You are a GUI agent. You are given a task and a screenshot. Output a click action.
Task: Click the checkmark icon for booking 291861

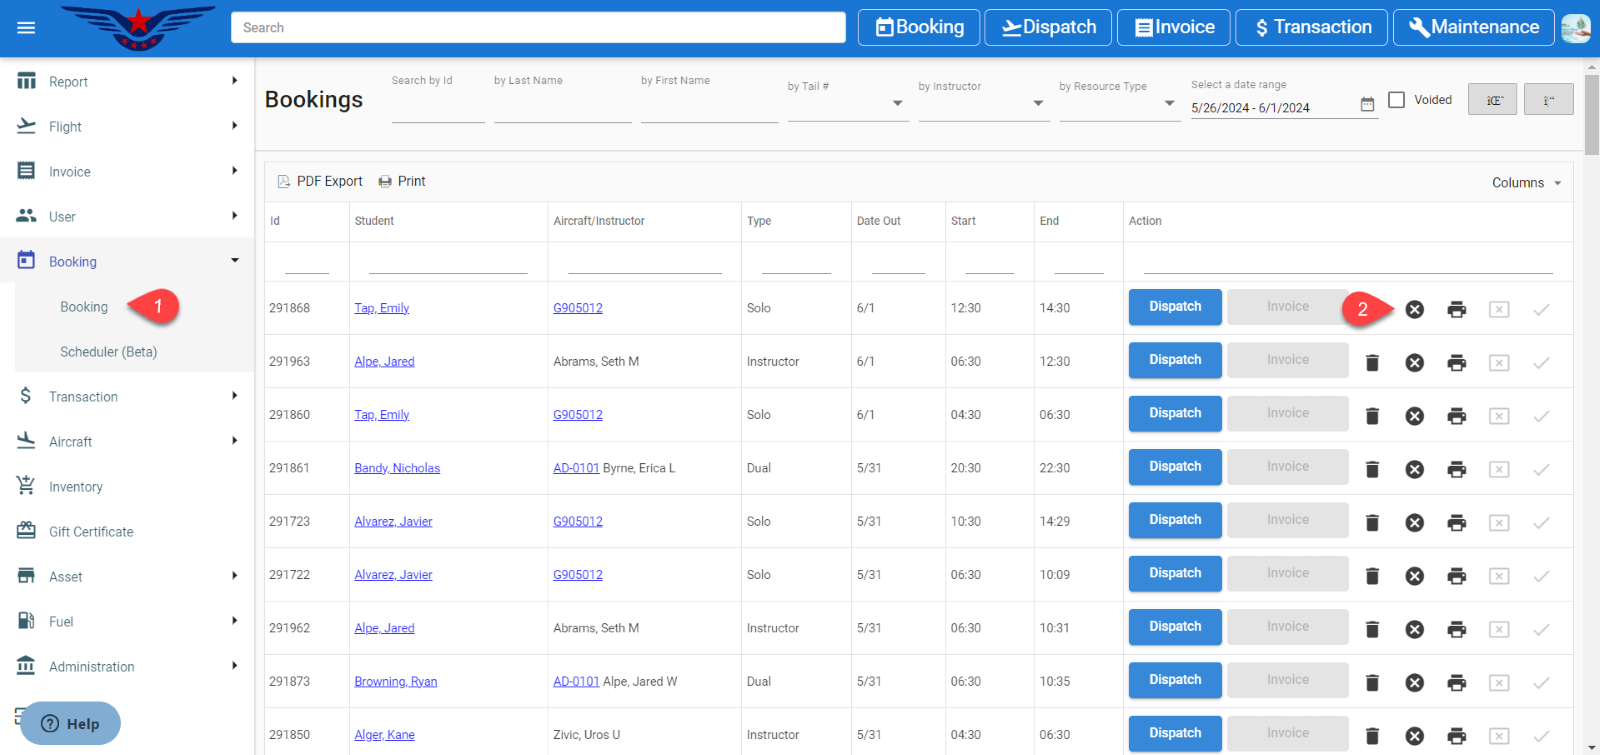[x=1541, y=469]
